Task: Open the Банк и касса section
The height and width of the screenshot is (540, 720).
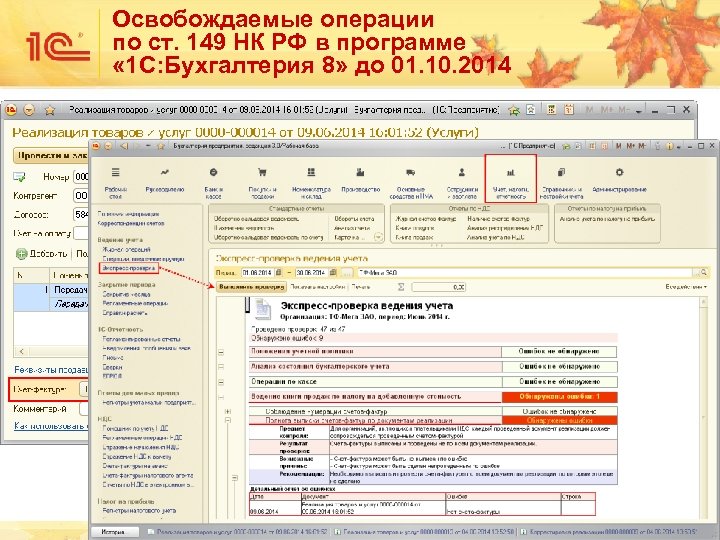Action: pos(214,181)
